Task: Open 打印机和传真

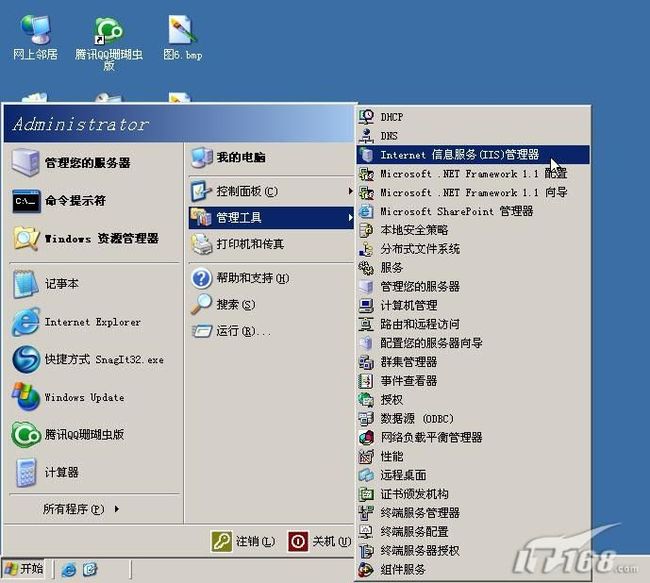Action: [271, 244]
